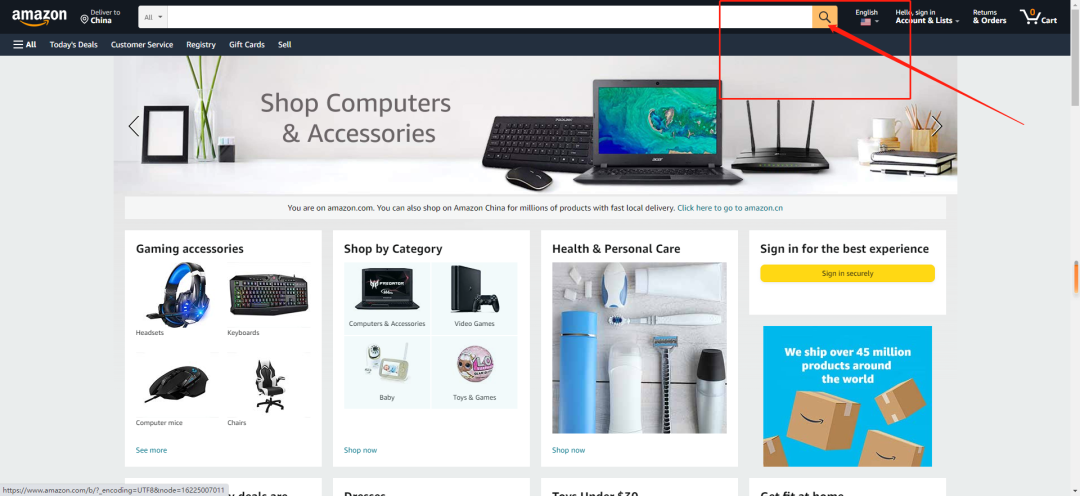
Task: Click the Deliver to China location icon
Action: (x=84, y=19)
